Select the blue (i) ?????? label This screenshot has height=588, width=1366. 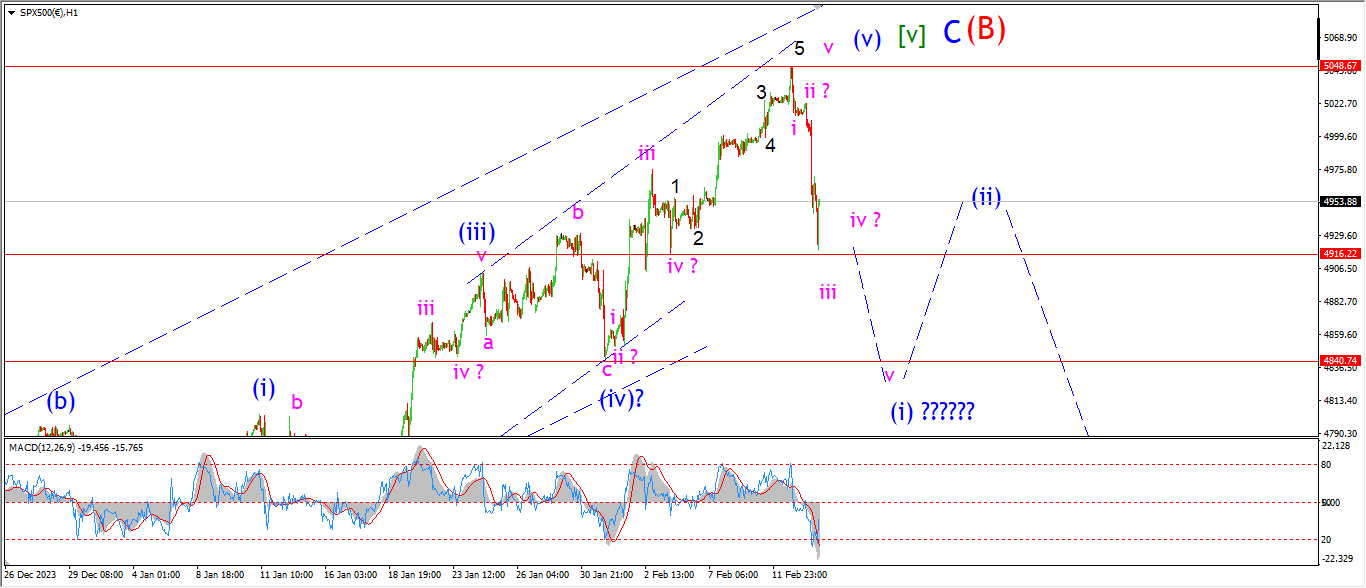click(932, 411)
